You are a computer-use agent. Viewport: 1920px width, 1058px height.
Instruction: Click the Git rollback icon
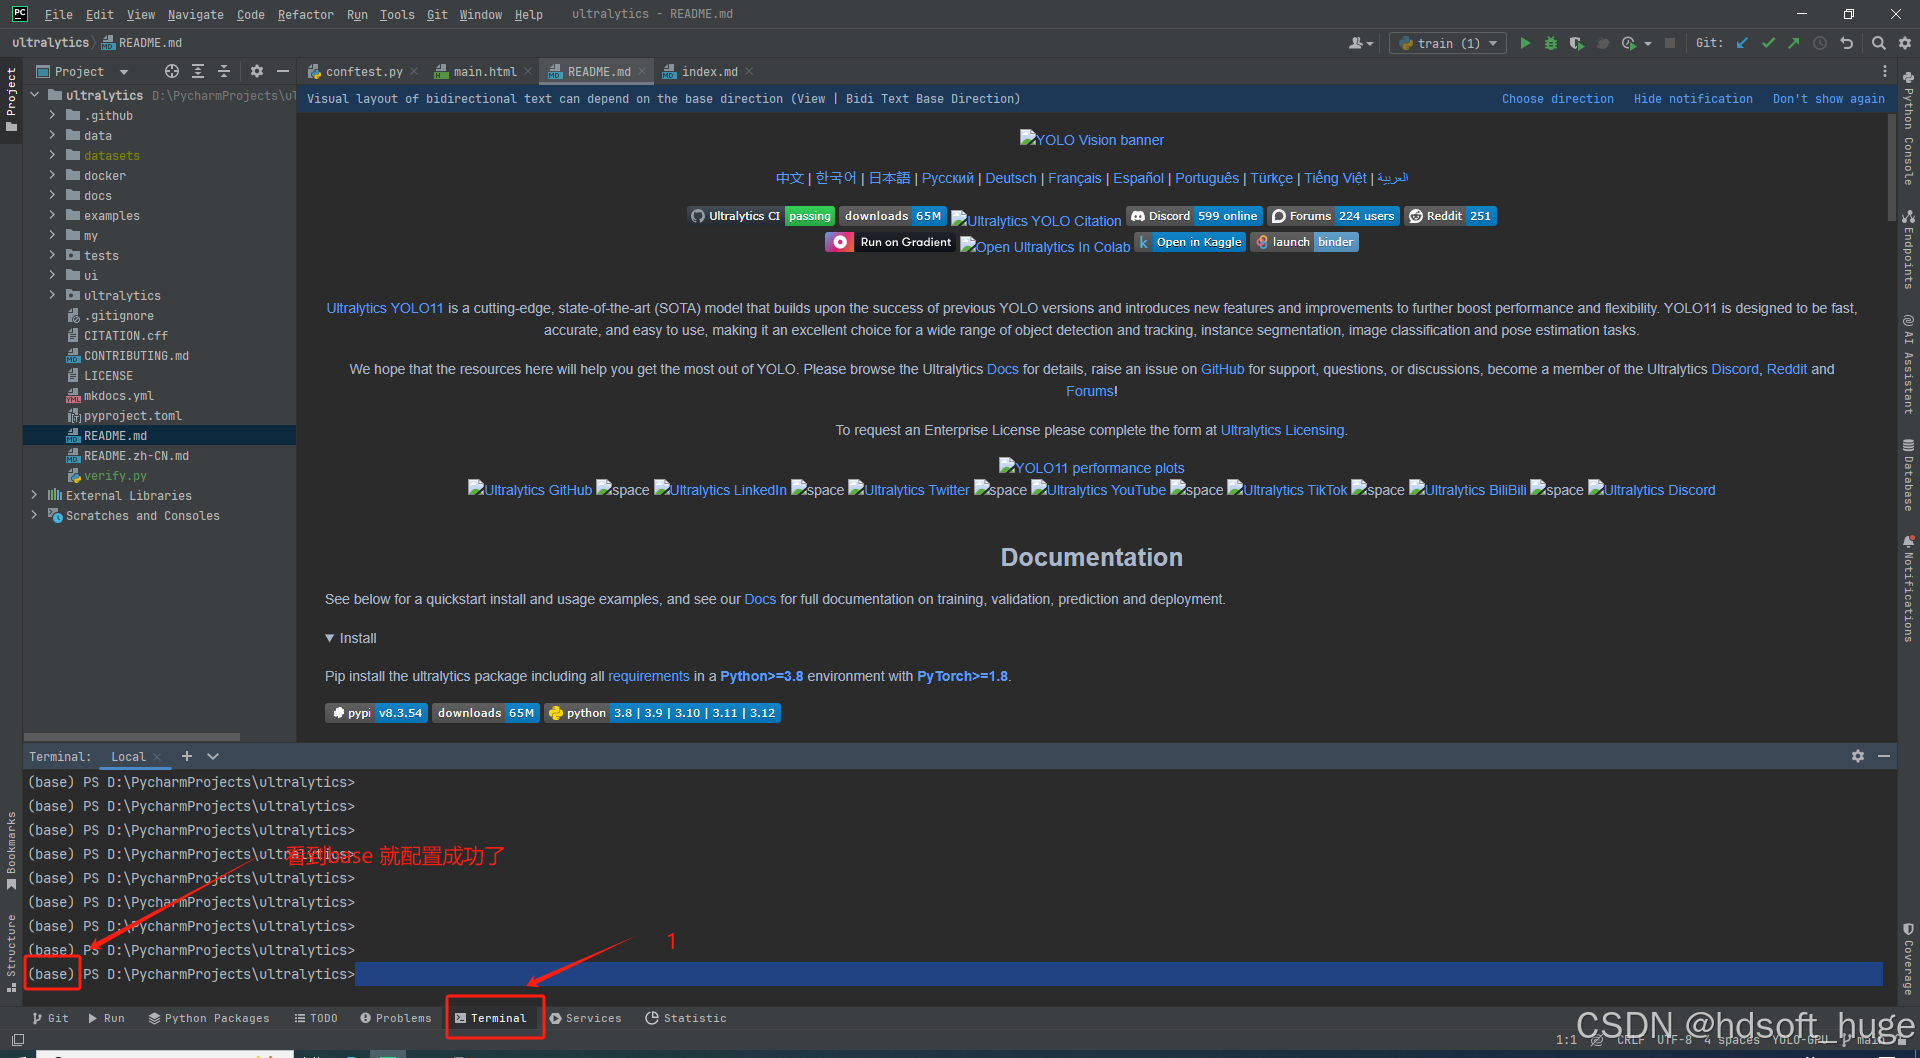click(x=1847, y=43)
